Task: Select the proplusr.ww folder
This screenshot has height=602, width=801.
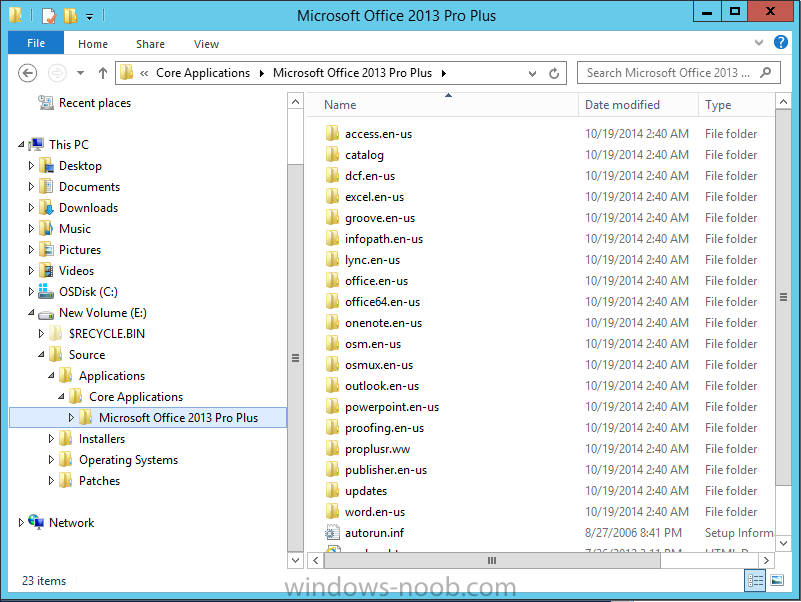Action: [x=377, y=449]
